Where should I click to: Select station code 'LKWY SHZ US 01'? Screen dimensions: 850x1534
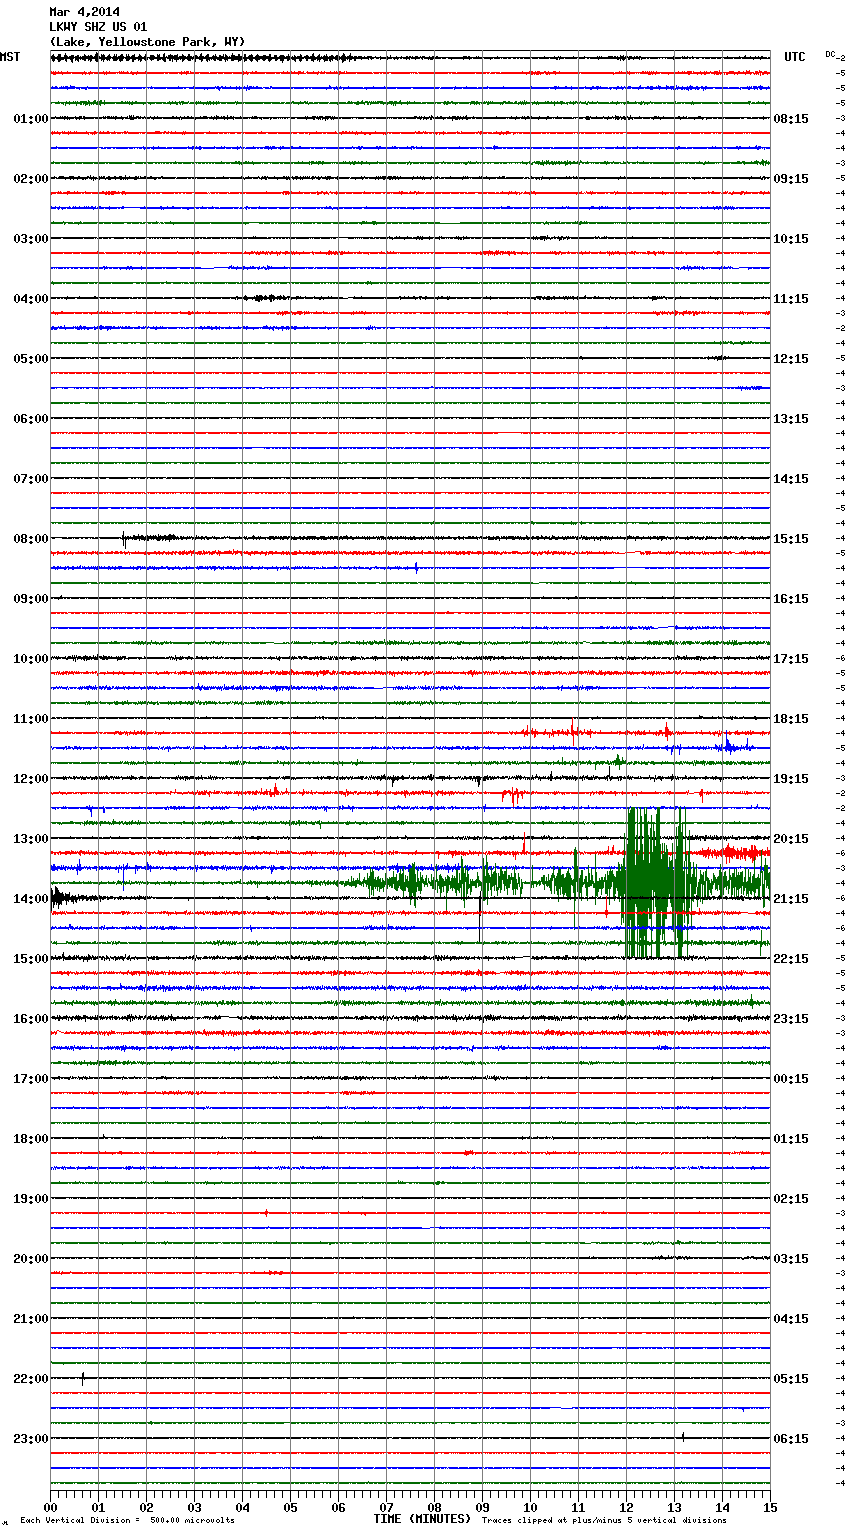(x=98, y=27)
